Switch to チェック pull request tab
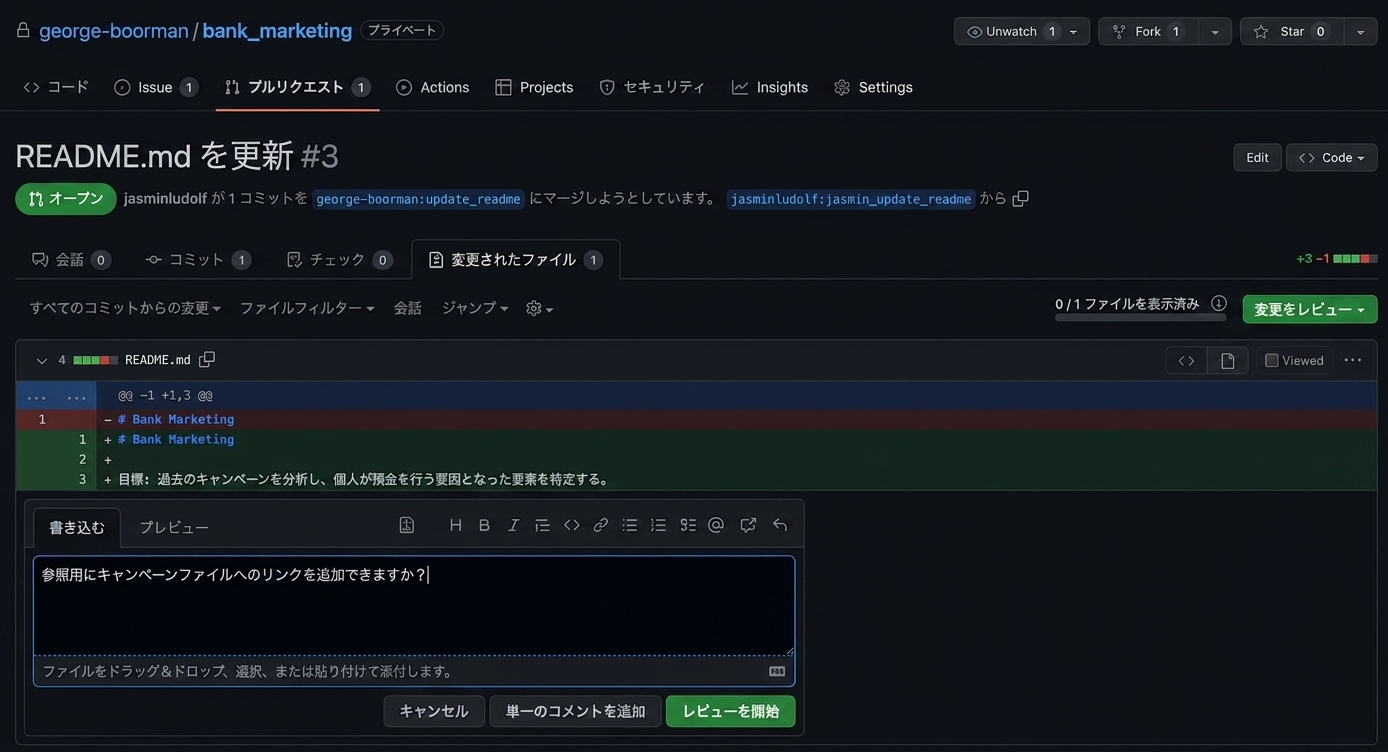The image size is (1388, 752). [339, 260]
